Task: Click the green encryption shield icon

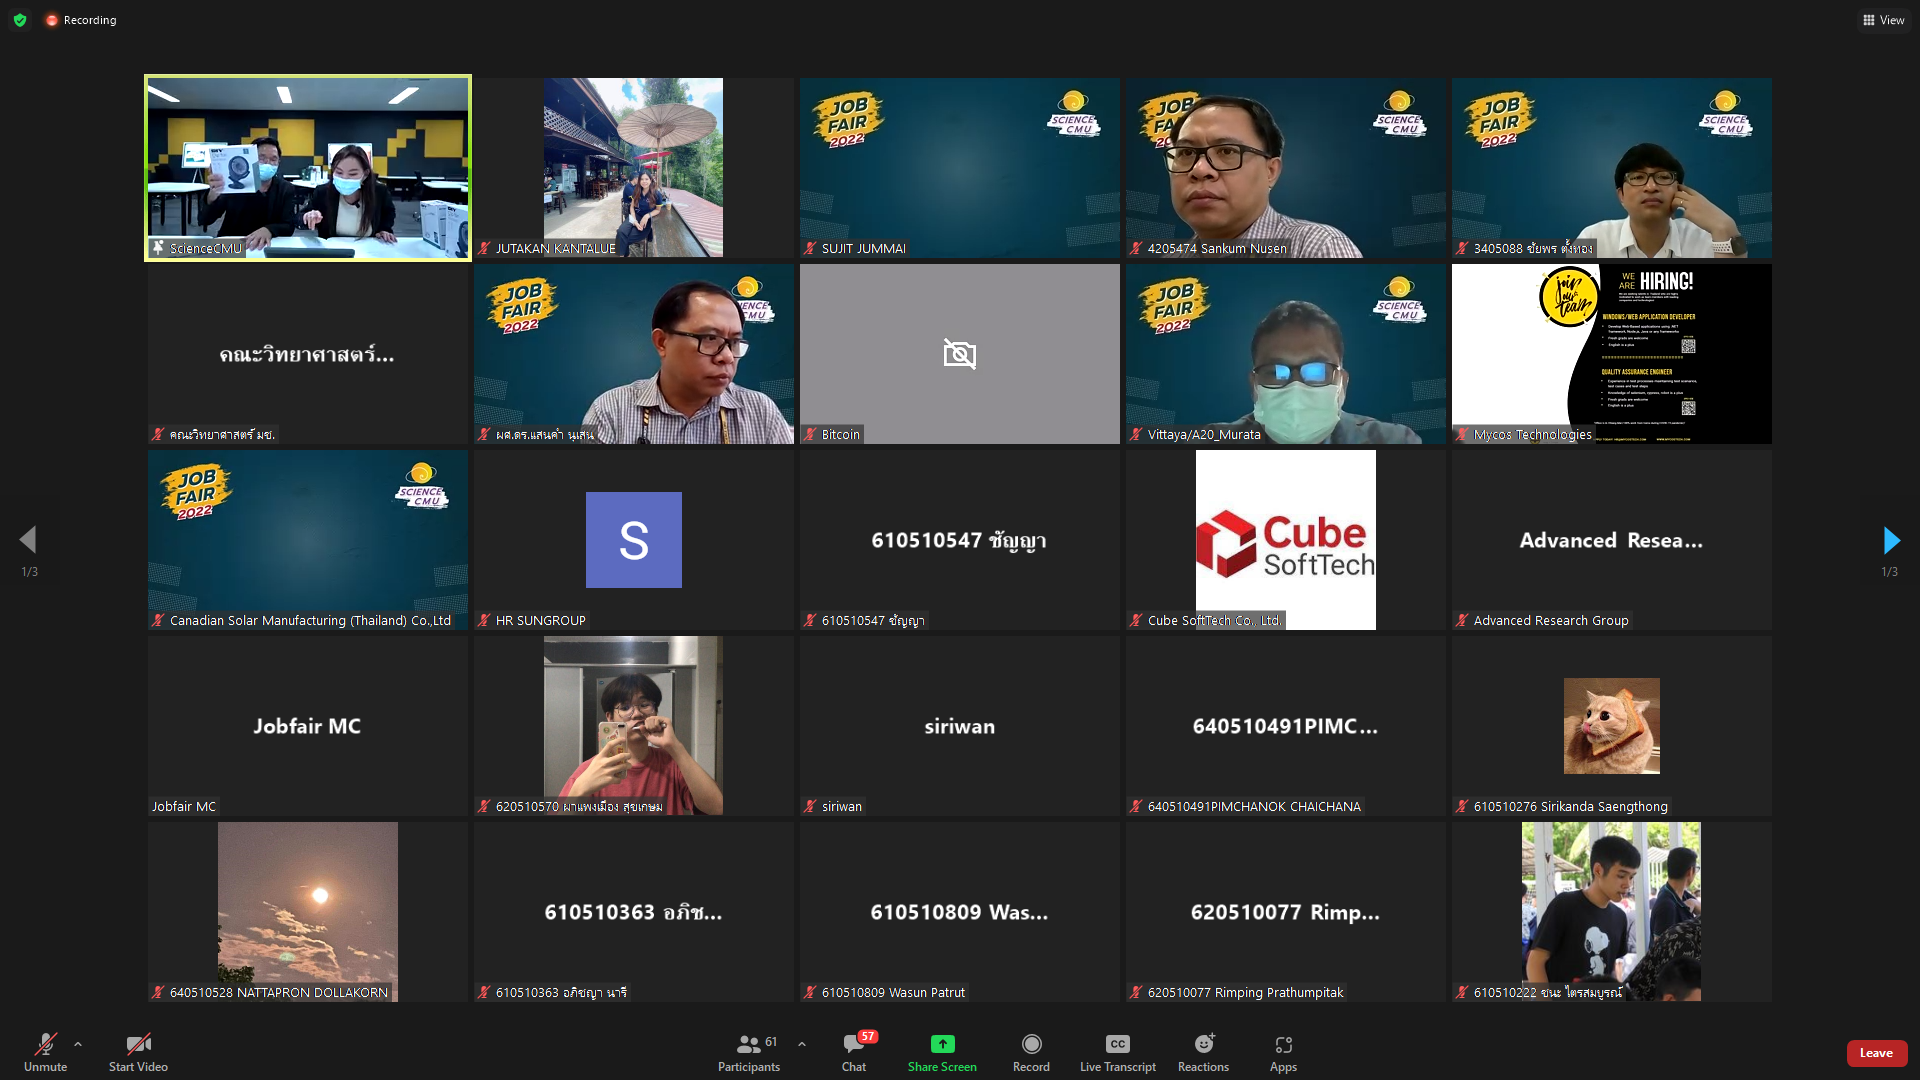Action: [x=20, y=20]
